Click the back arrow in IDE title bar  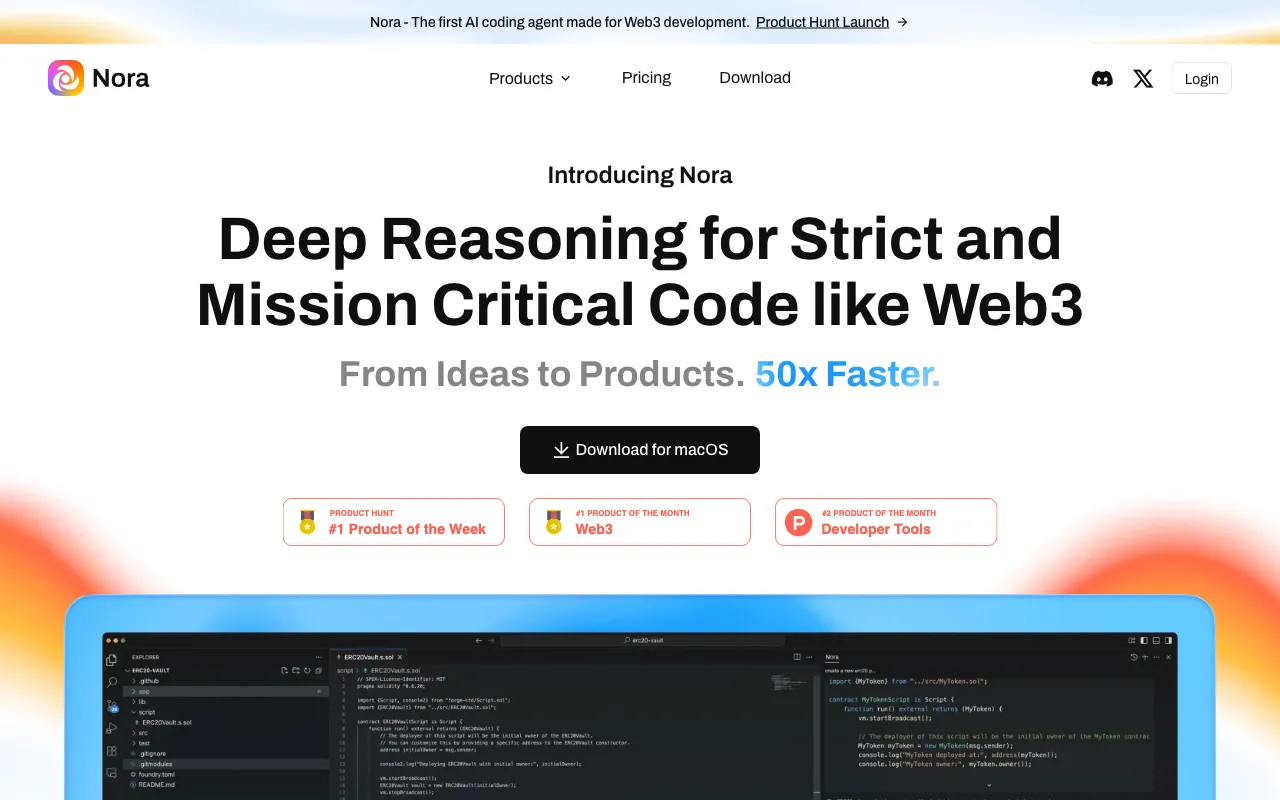click(x=478, y=640)
